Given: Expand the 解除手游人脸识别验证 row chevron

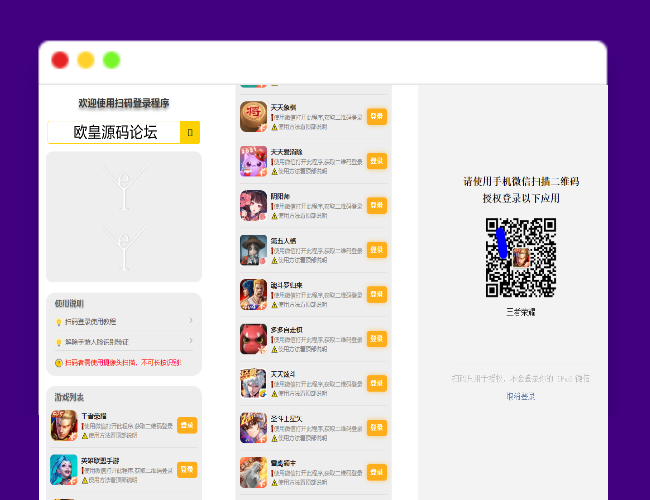Looking at the screenshot, I should (191, 342).
